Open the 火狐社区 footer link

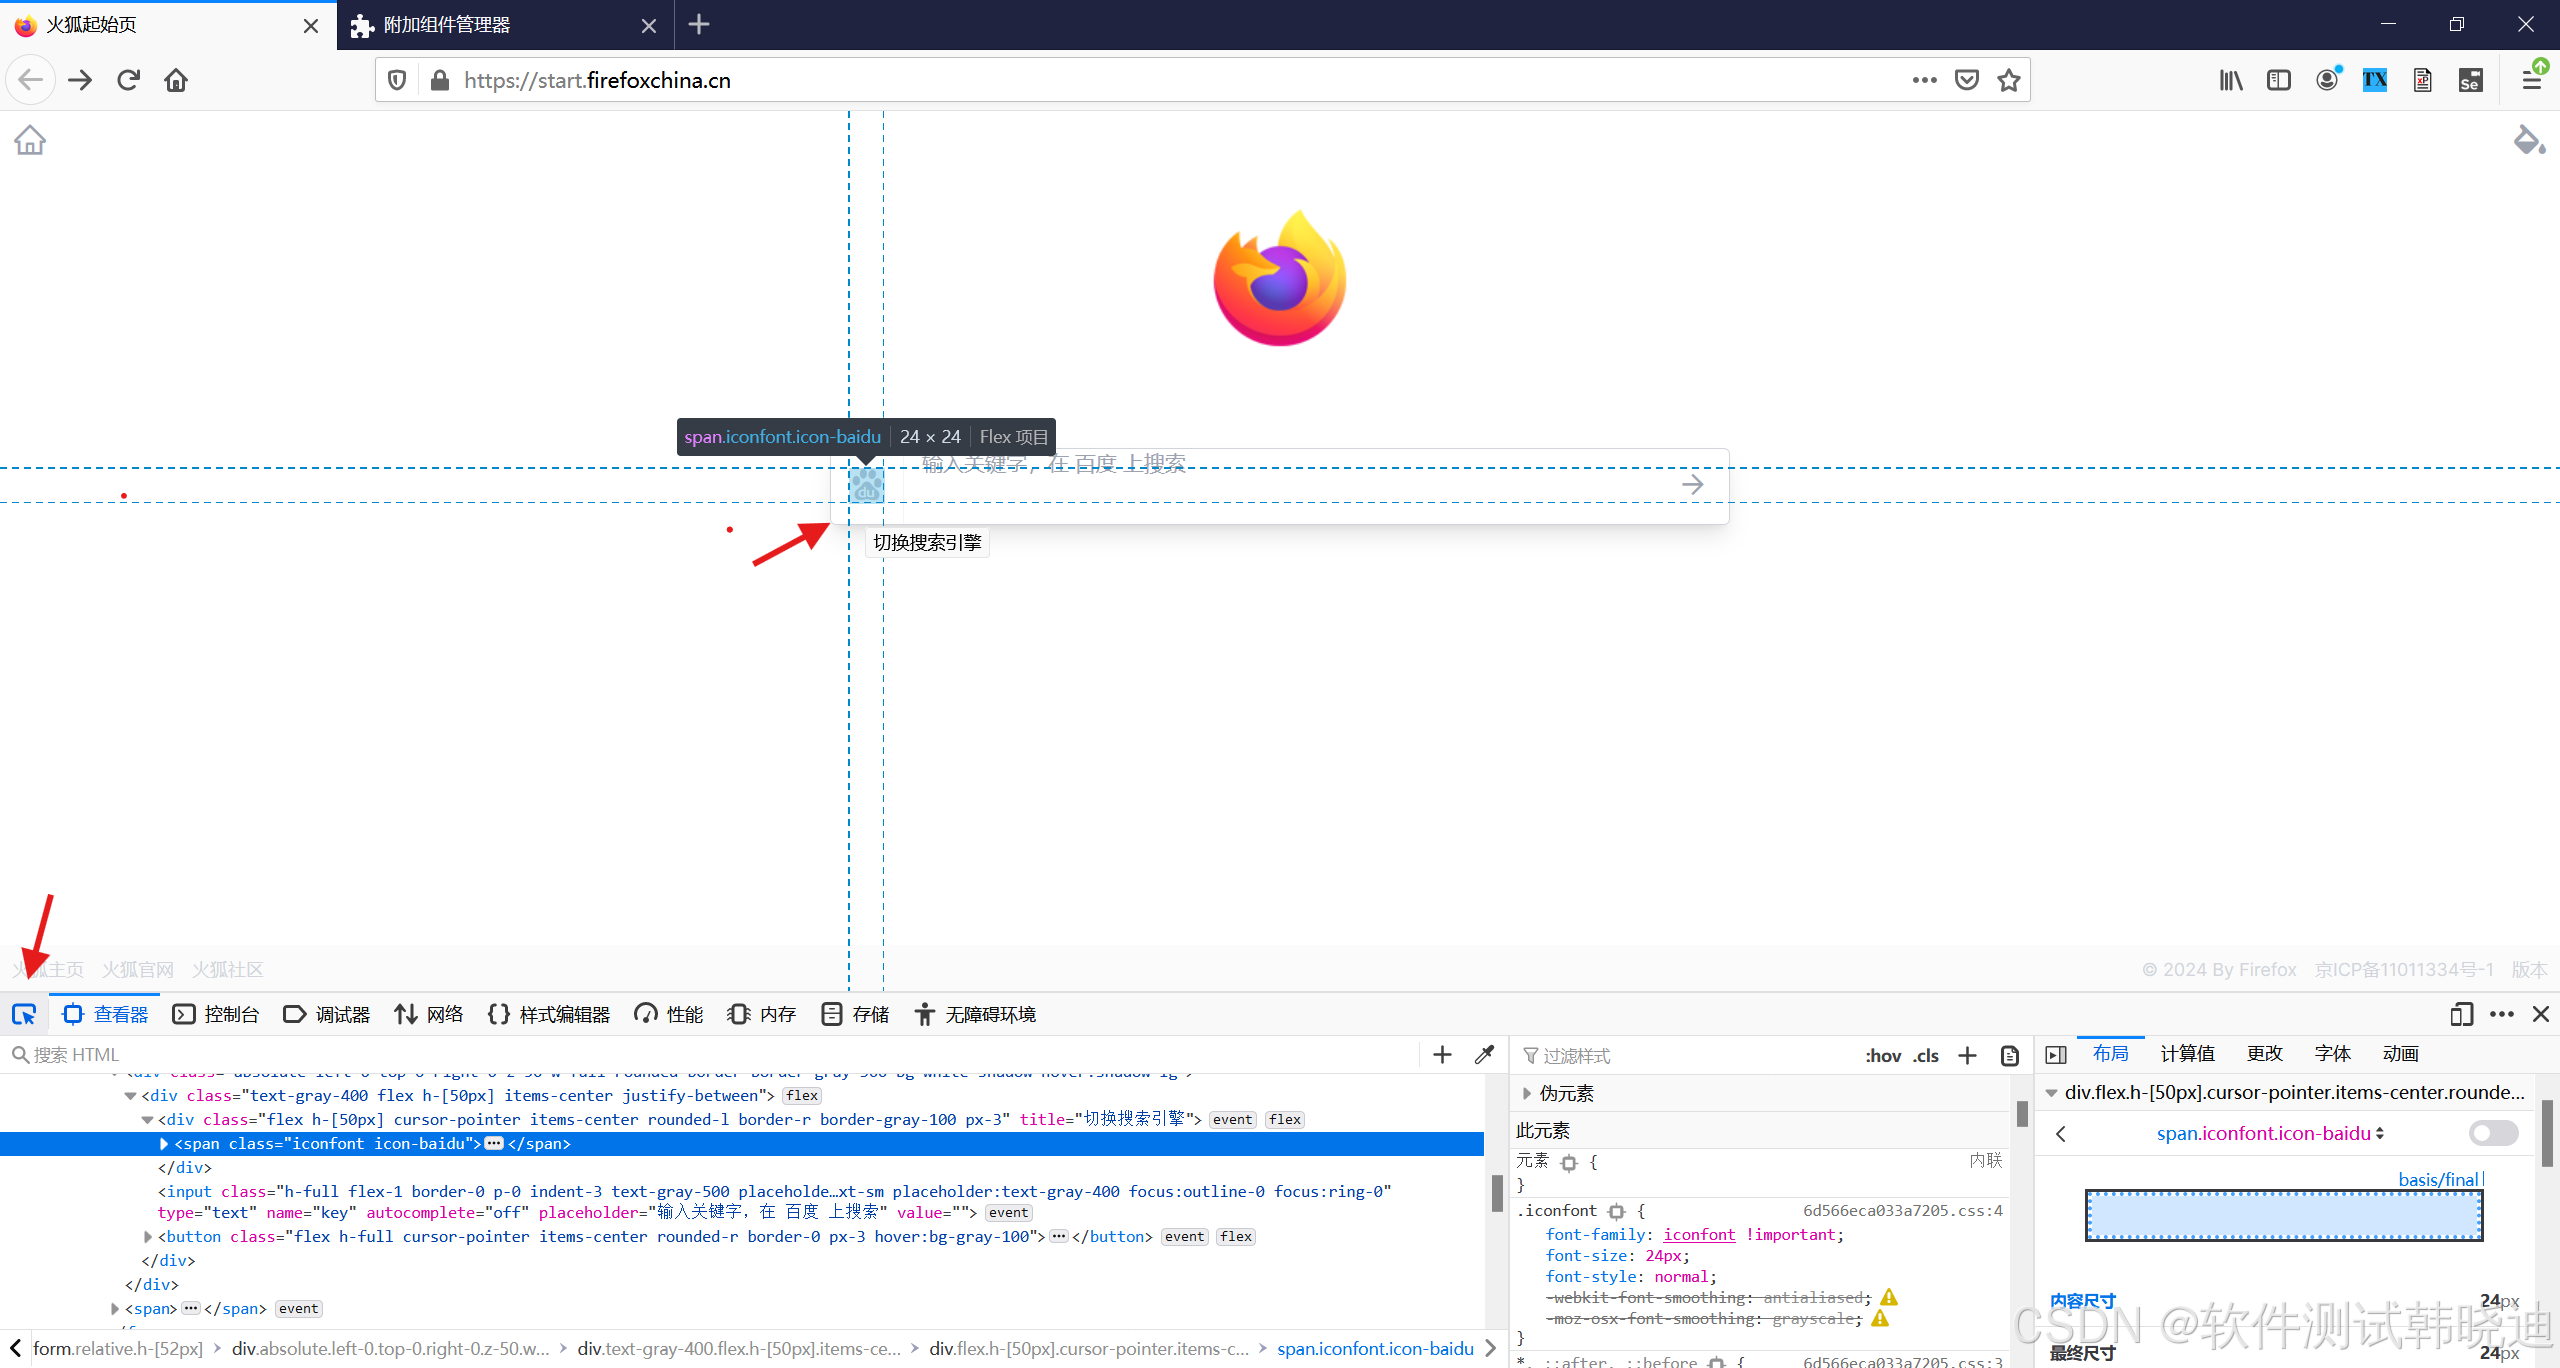(x=228, y=969)
